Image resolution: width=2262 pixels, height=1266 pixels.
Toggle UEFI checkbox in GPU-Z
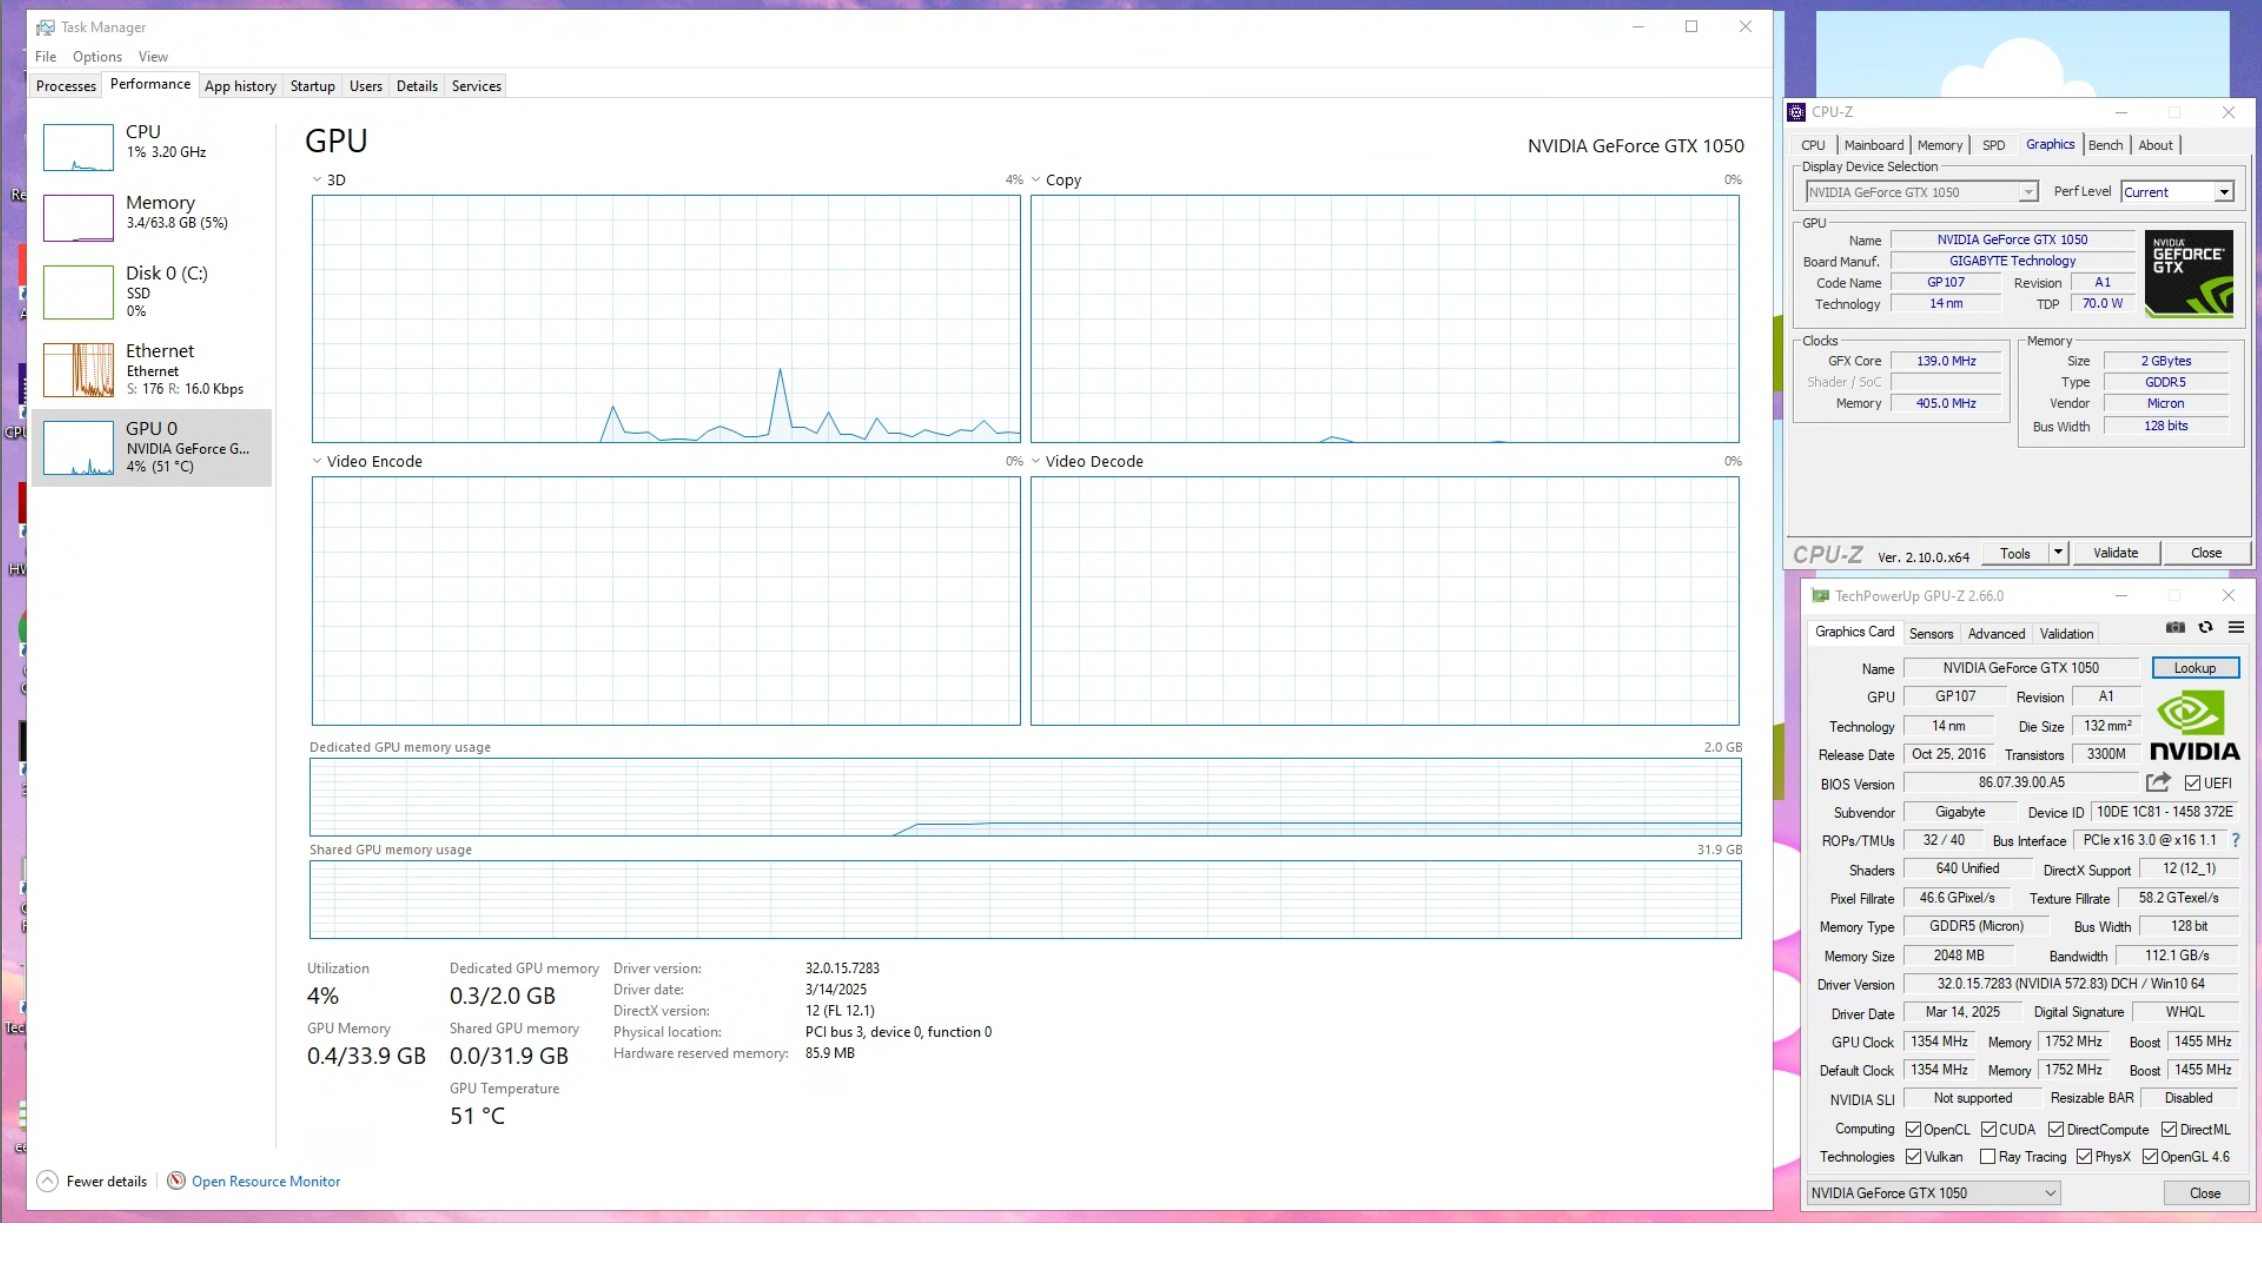click(2192, 783)
